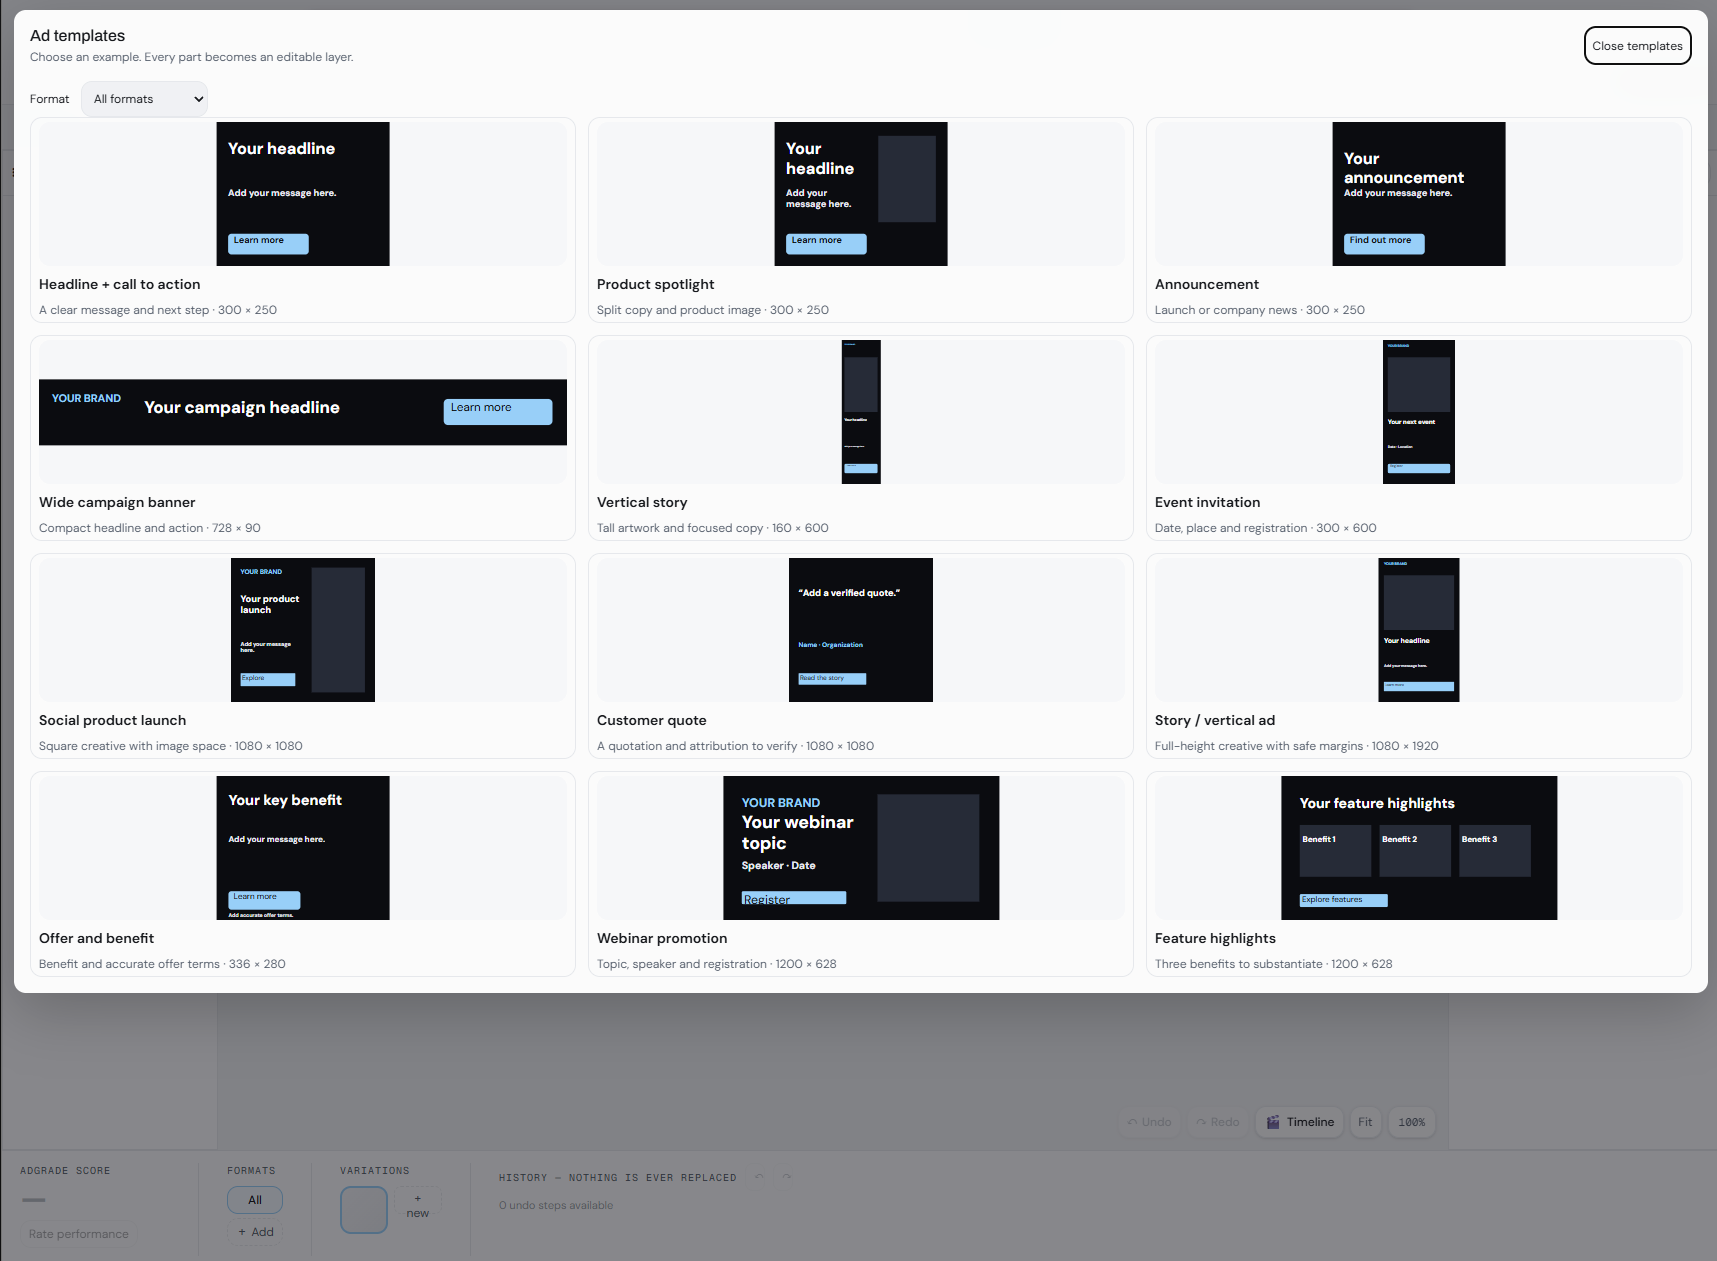Click the history redo arrow icon
The width and height of the screenshot is (1717, 1261).
(787, 1177)
